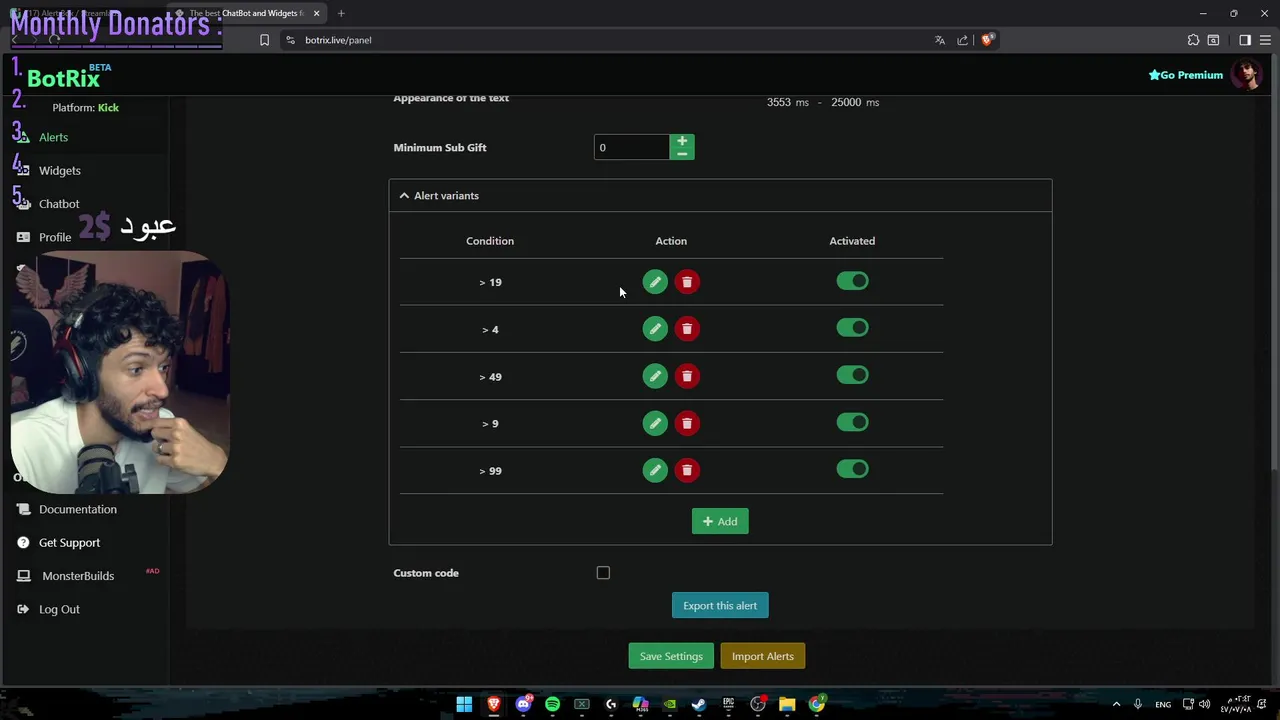Delete the '> 99' alert variant
Image resolution: width=1280 pixels, height=720 pixels.
coord(687,470)
